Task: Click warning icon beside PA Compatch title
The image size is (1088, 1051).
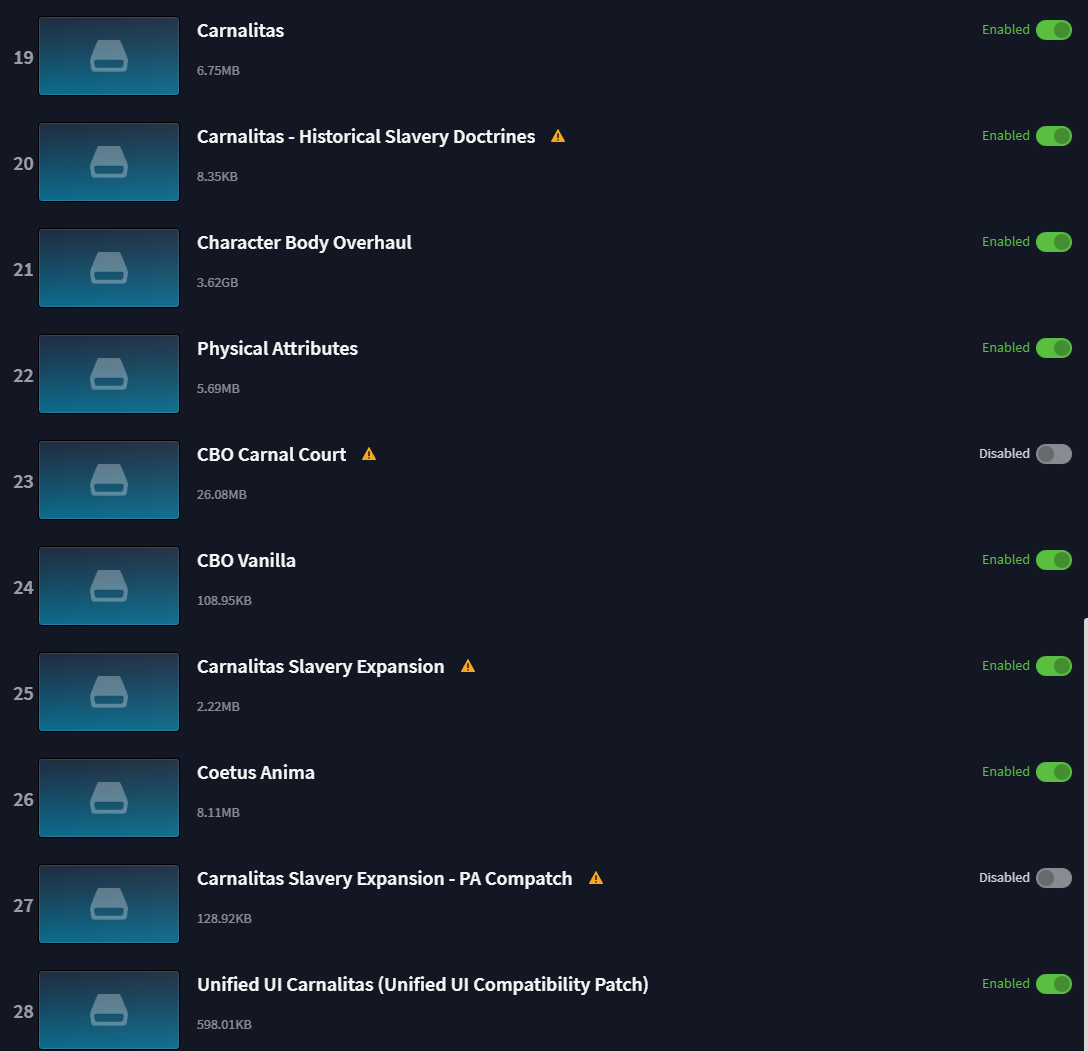Action: (x=596, y=878)
